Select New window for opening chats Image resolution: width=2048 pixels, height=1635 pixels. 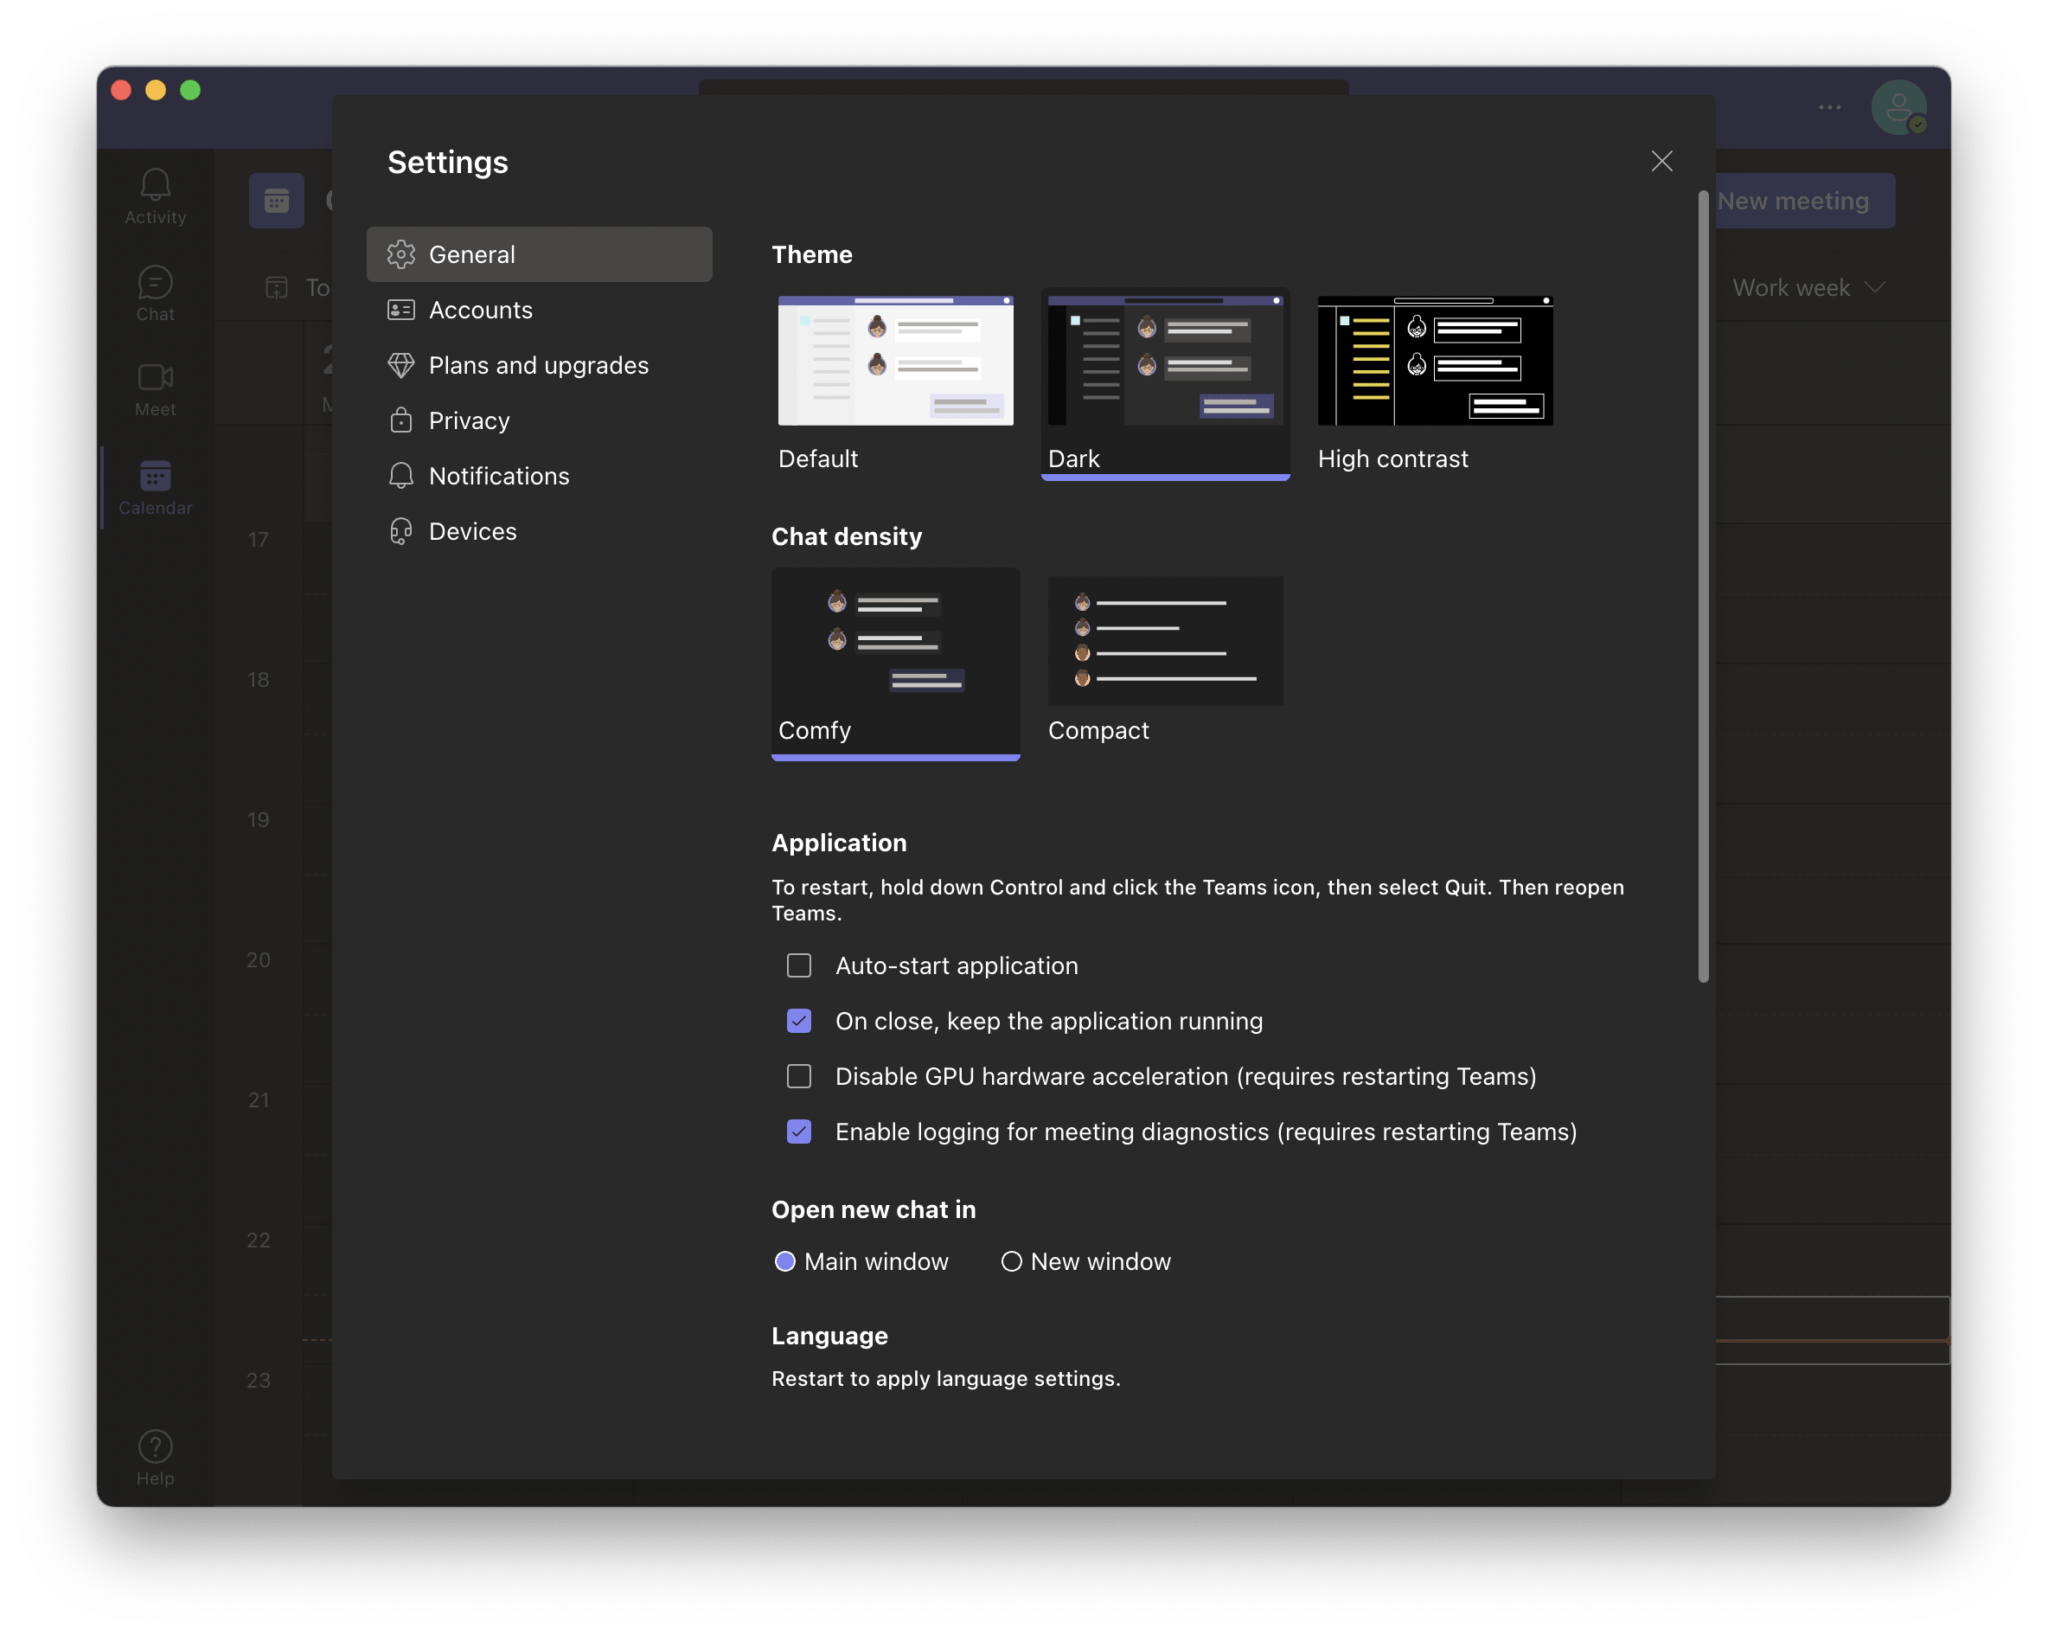pyautogui.click(x=1010, y=1261)
